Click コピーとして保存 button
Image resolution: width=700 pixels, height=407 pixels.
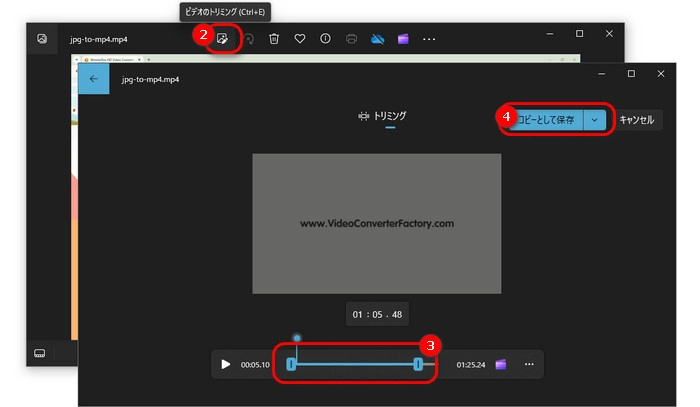pyautogui.click(x=546, y=120)
